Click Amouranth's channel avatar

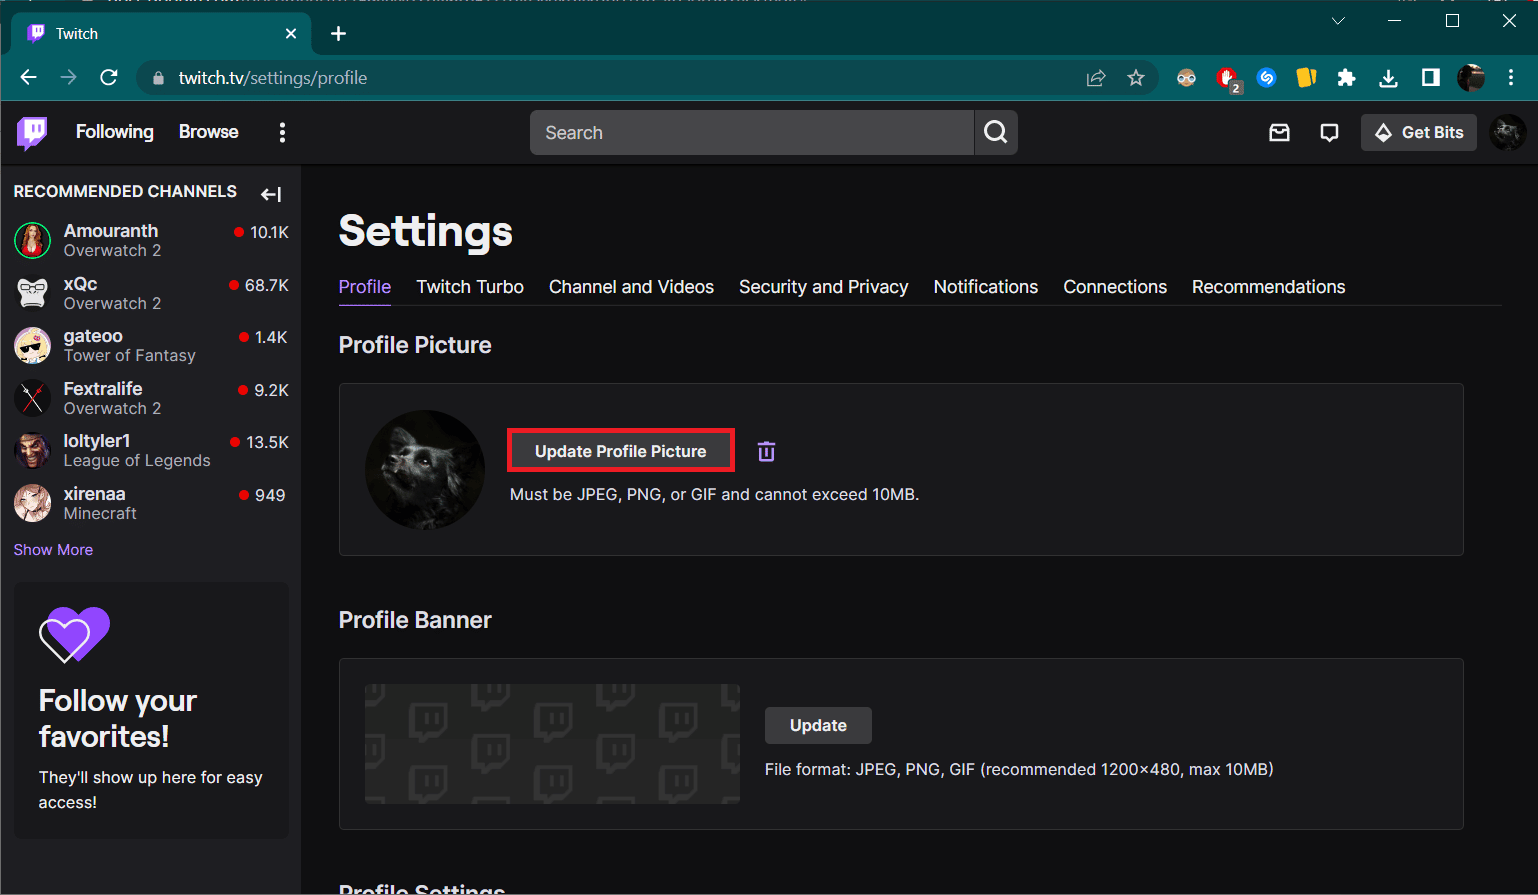point(32,240)
